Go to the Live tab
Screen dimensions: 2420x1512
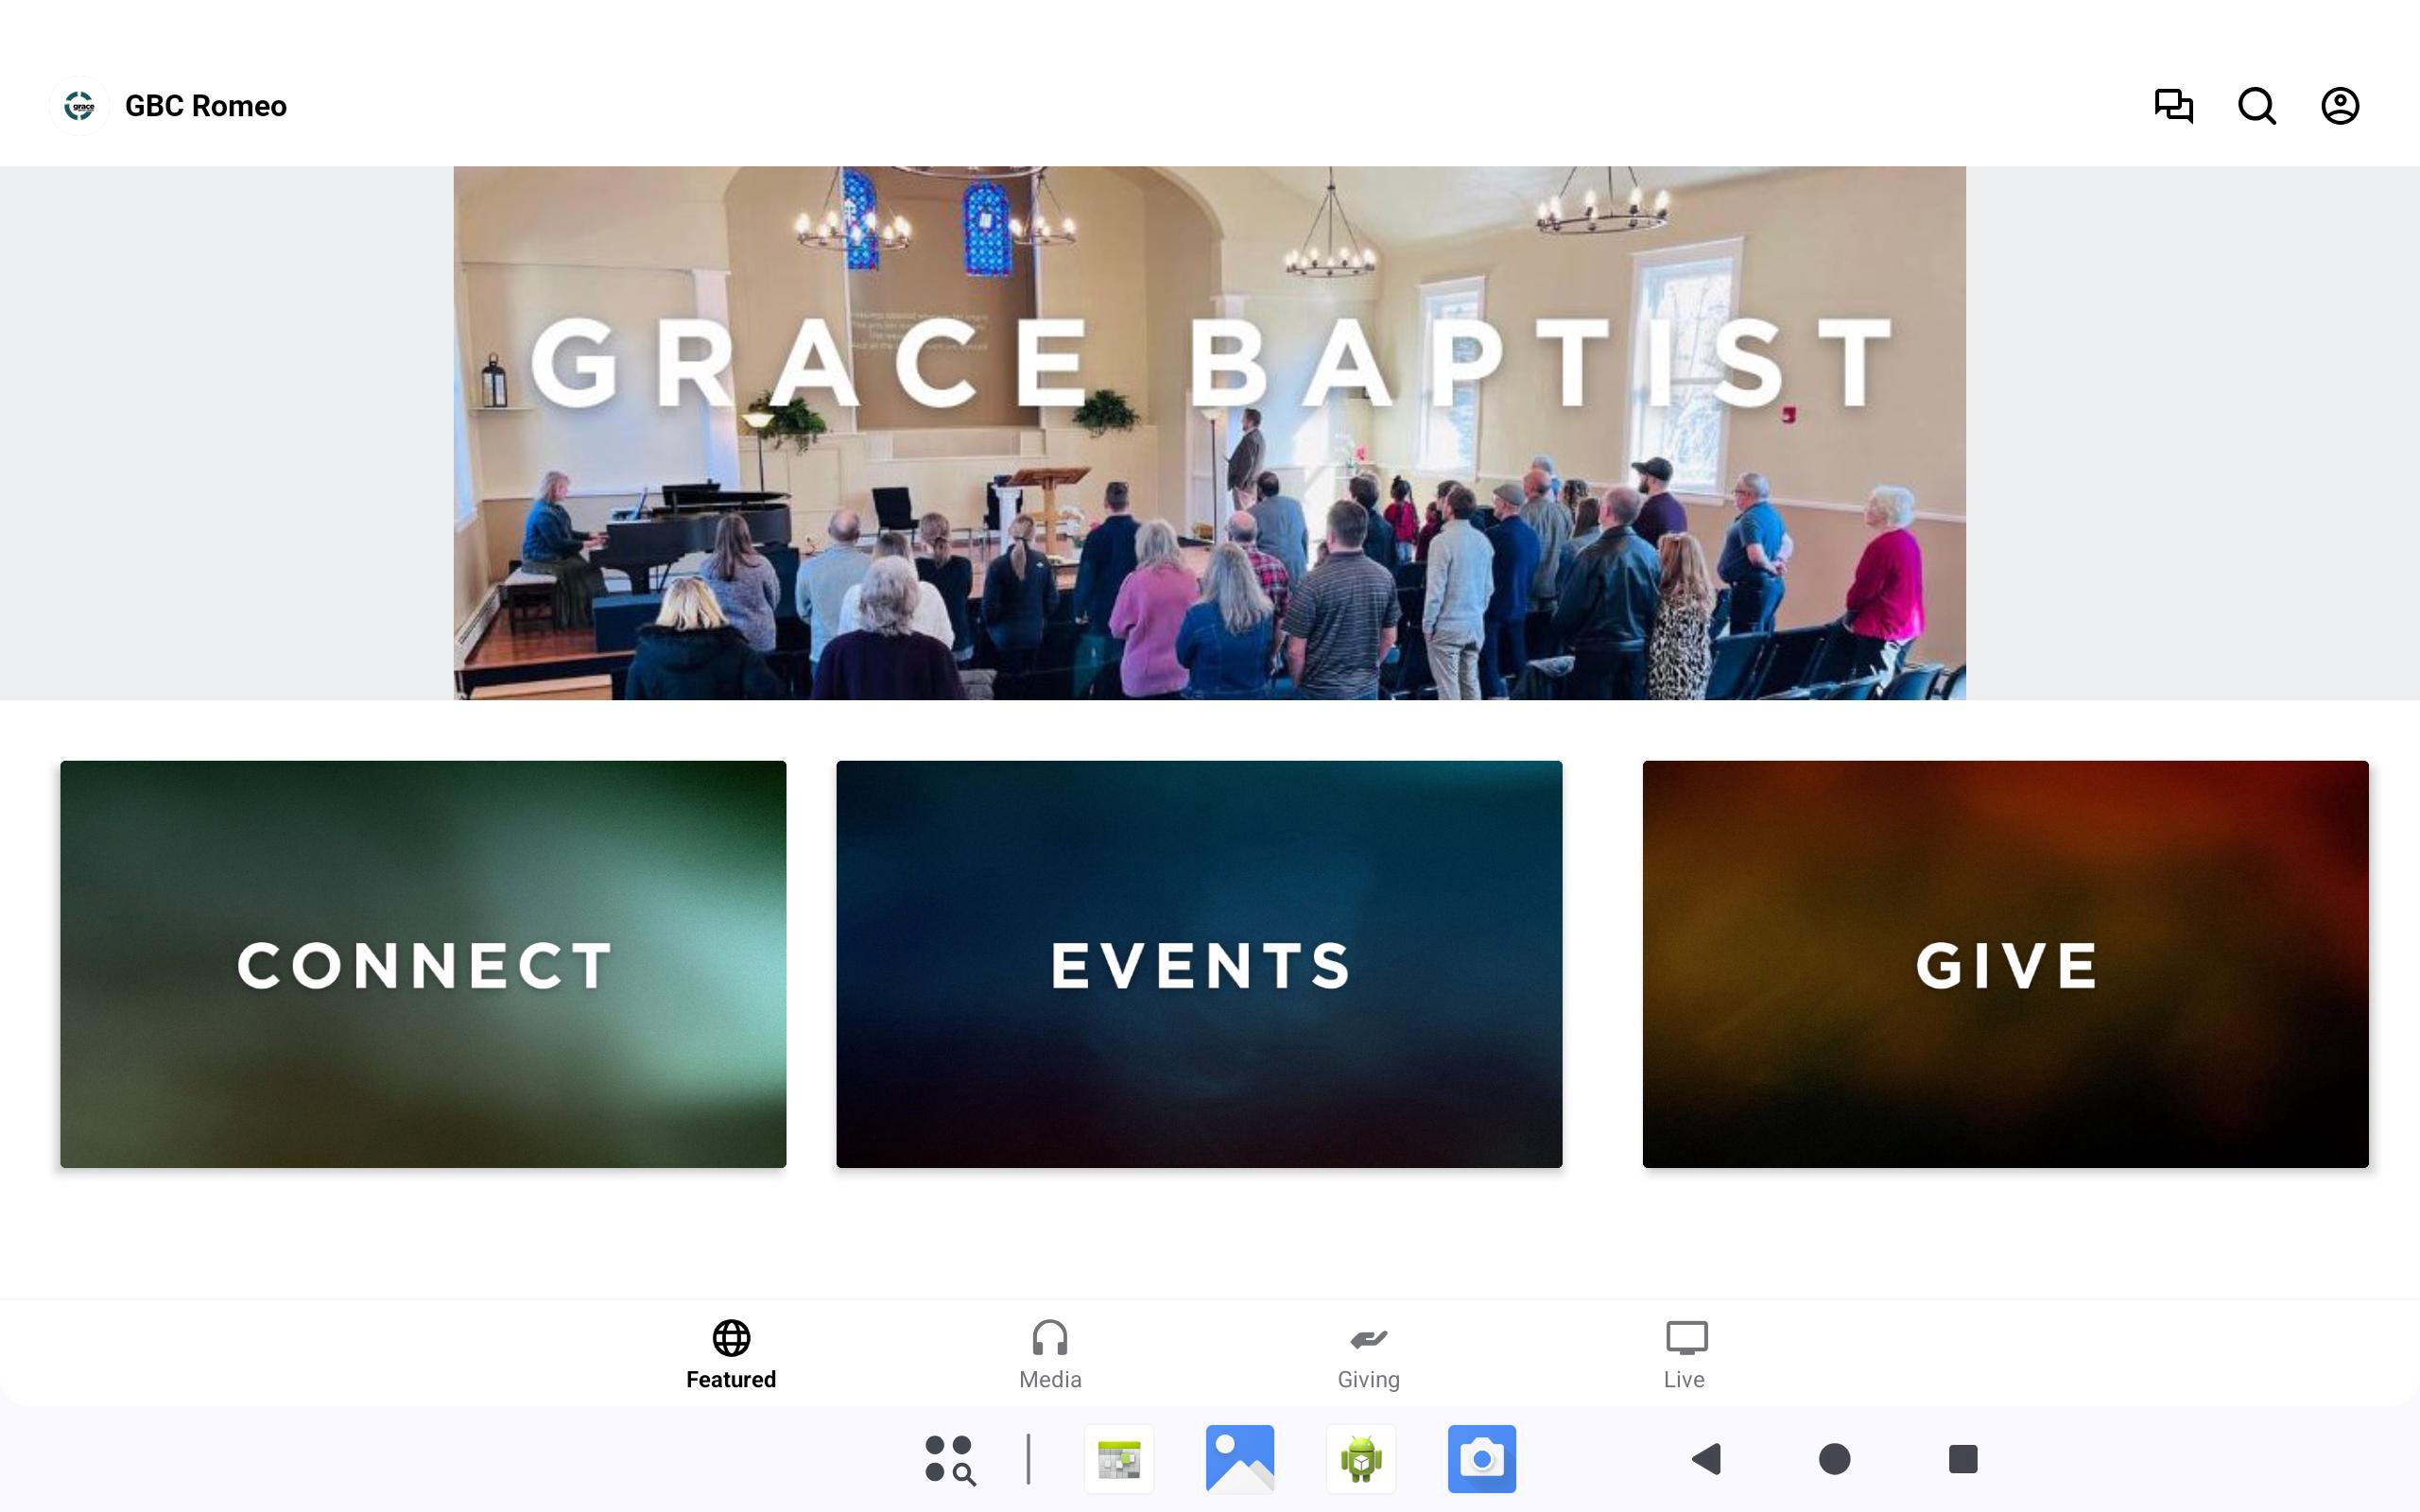[x=1685, y=1354]
